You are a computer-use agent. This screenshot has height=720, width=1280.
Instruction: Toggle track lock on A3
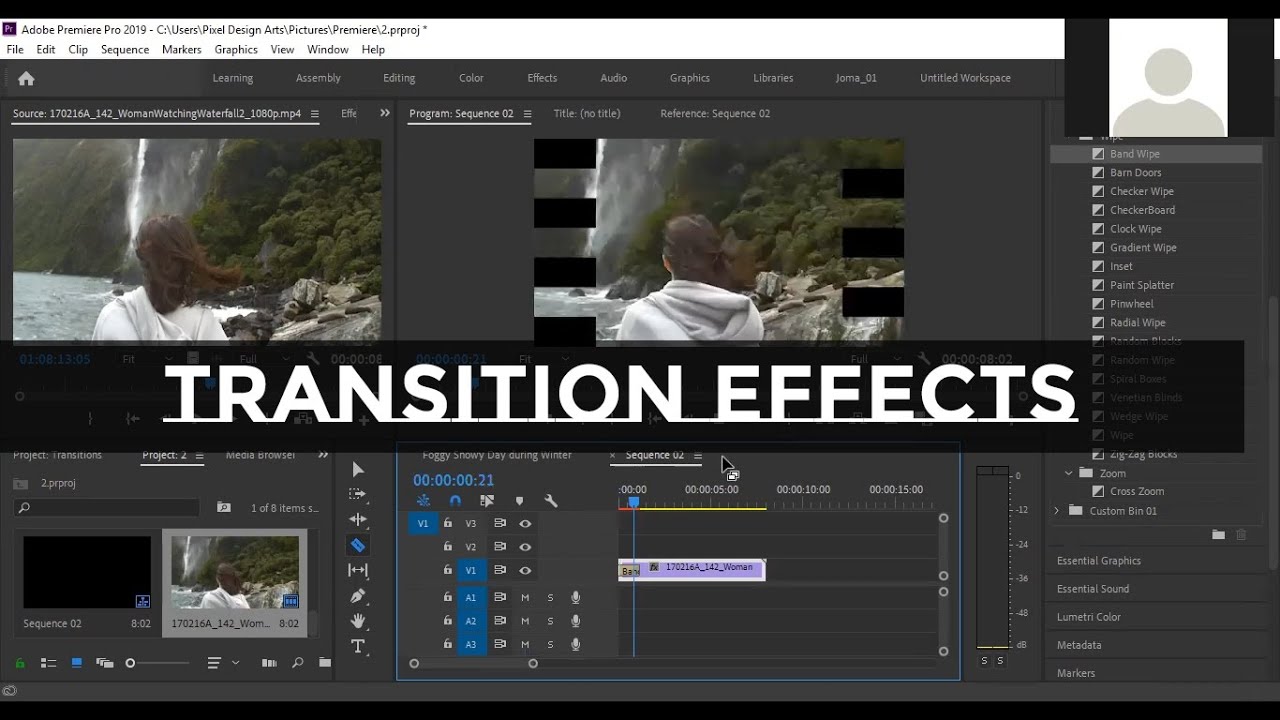447,645
